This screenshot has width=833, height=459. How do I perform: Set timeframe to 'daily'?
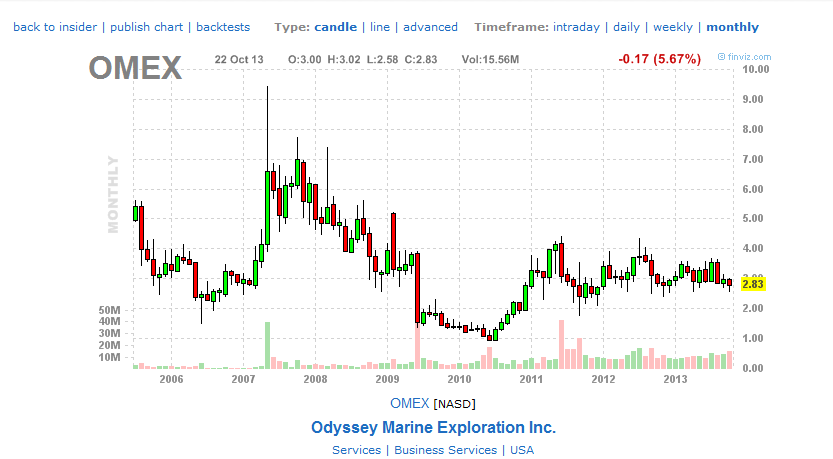coord(626,27)
